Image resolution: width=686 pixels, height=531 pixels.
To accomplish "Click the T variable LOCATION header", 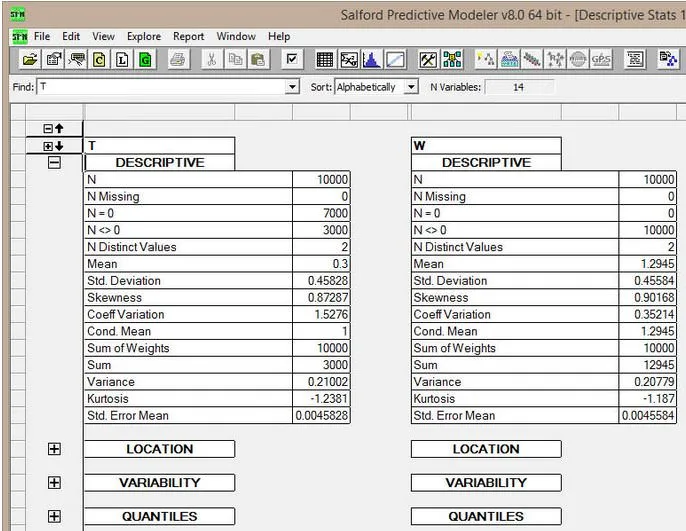I will (x=160, y=449).
